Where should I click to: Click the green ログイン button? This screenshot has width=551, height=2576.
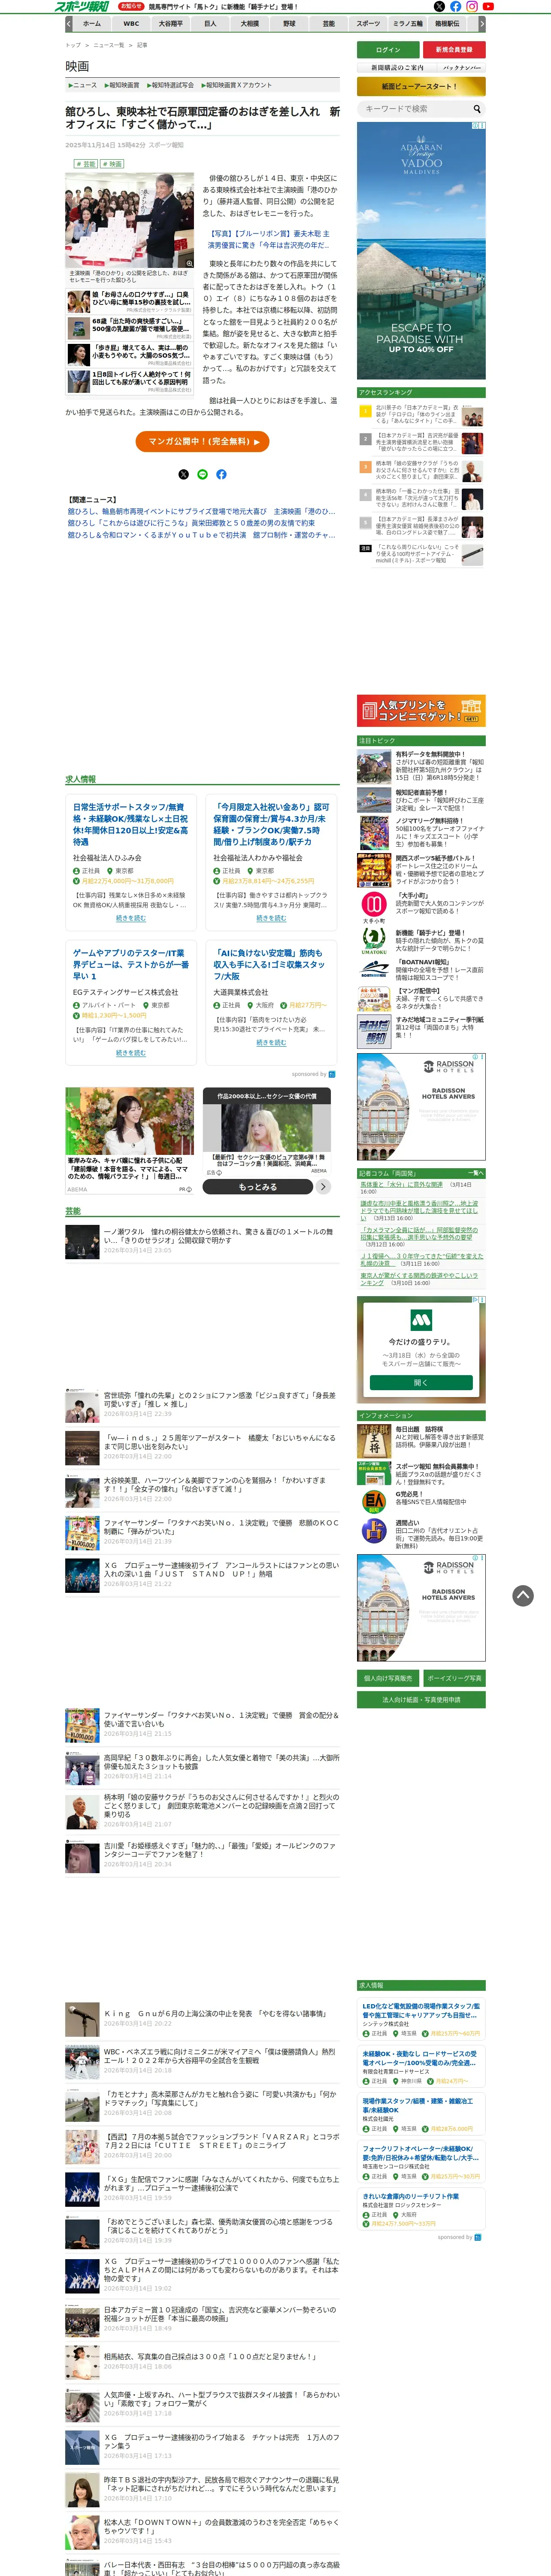click(388, 49)
